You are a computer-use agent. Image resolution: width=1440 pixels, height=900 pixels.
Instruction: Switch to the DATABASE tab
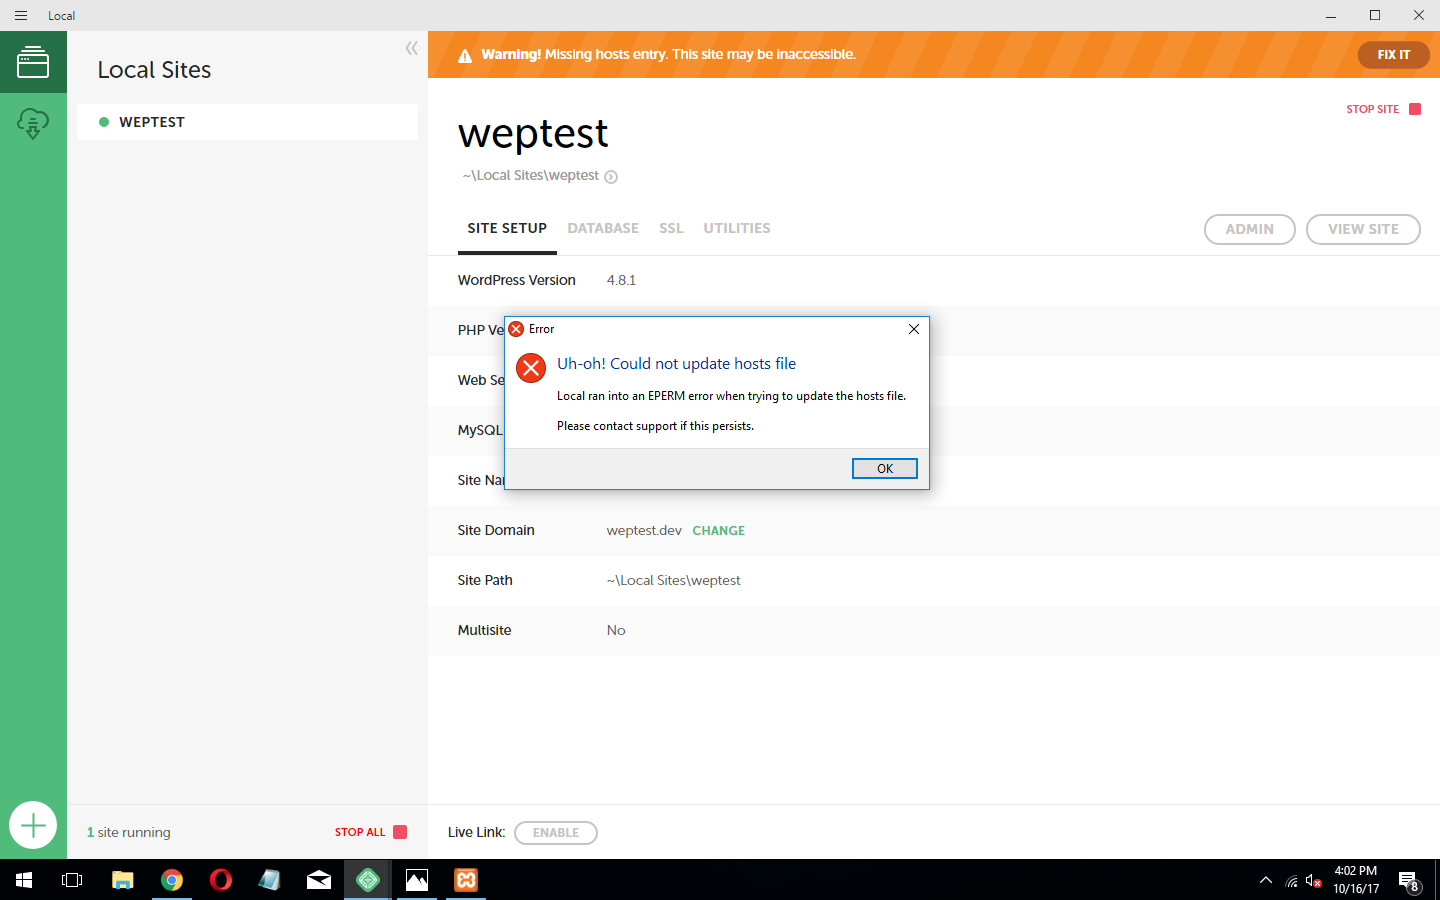pyautogui.click(x=603, y=228)
